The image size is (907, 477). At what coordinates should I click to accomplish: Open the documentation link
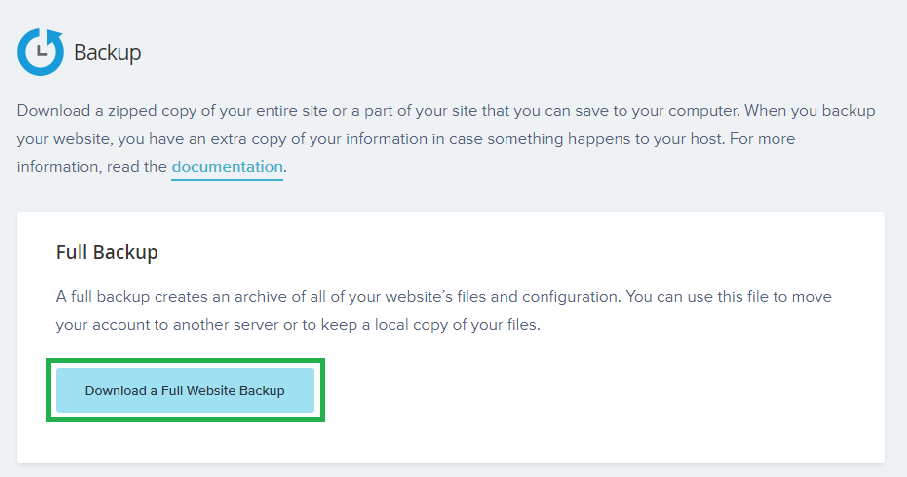pos(227,167)
